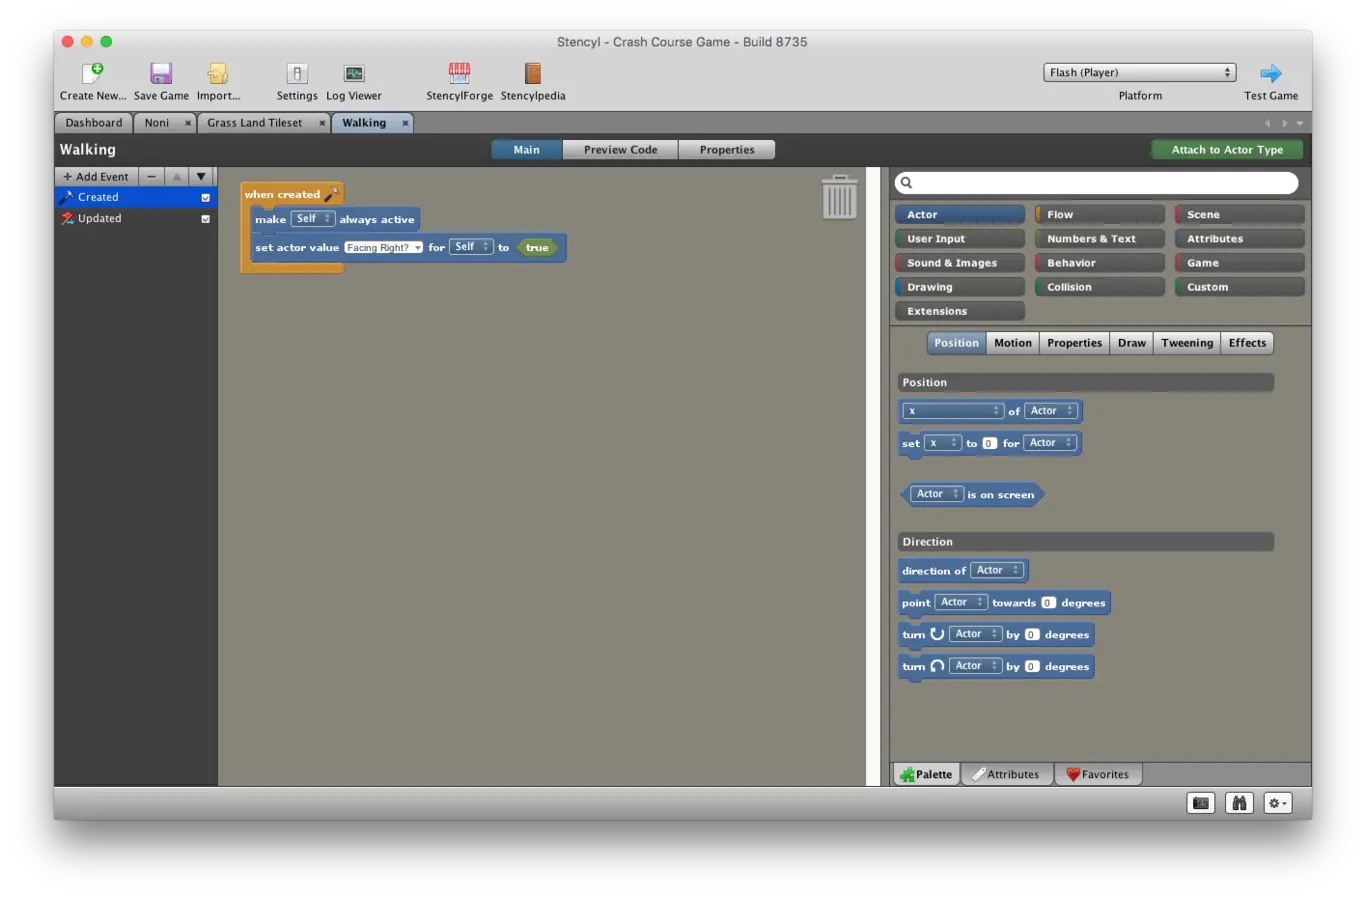Image resolution: width=1366 pixels, height=897 pixels.
Task: Select the Numbers & Text category
Action: click(1100, 238)
